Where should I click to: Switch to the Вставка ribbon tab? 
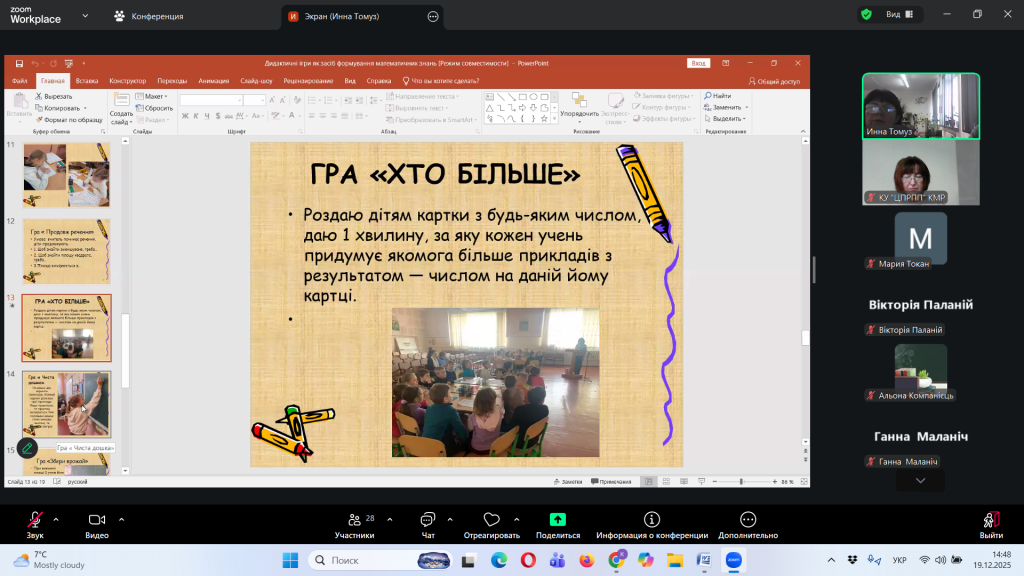point(87,81)
